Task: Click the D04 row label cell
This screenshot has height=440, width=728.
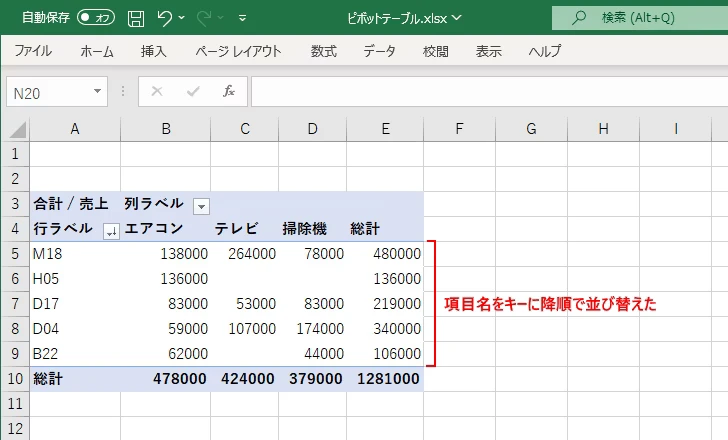Action: tap(75, 329)
